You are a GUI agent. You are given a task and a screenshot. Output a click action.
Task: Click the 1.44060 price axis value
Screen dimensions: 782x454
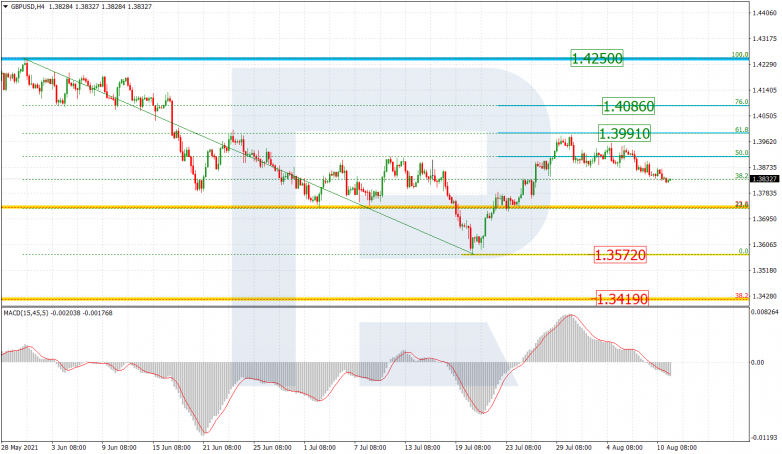[x=765, y=13]
